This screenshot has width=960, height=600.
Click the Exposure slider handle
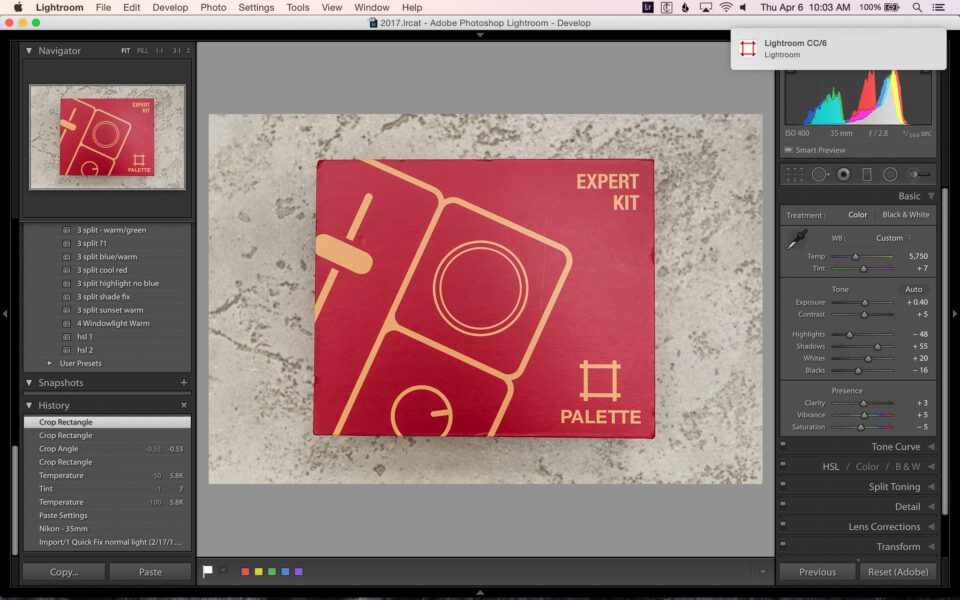[x=864, y=302]
